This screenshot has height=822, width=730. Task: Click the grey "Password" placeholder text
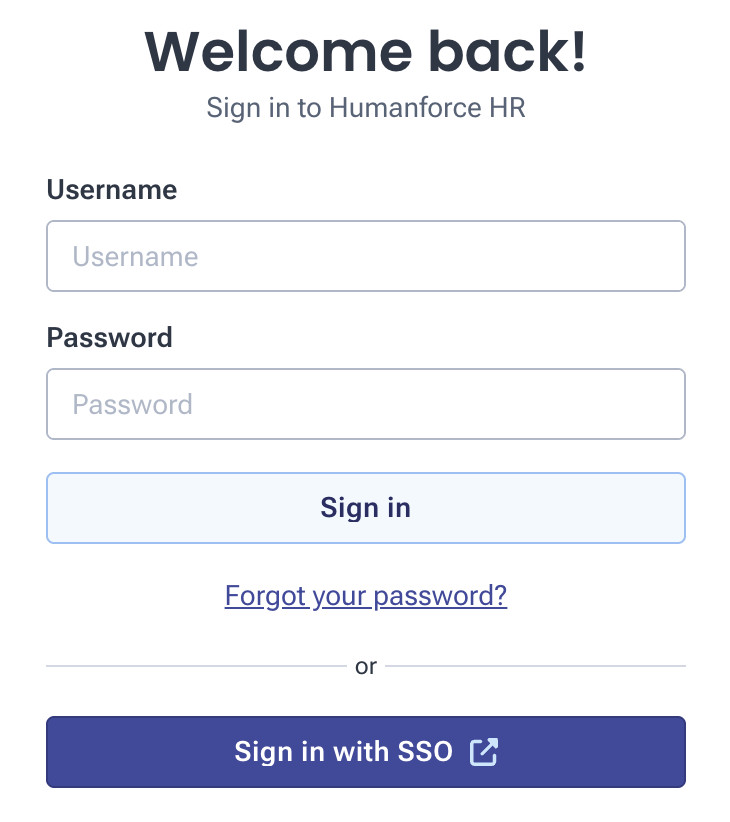(132, 404)
